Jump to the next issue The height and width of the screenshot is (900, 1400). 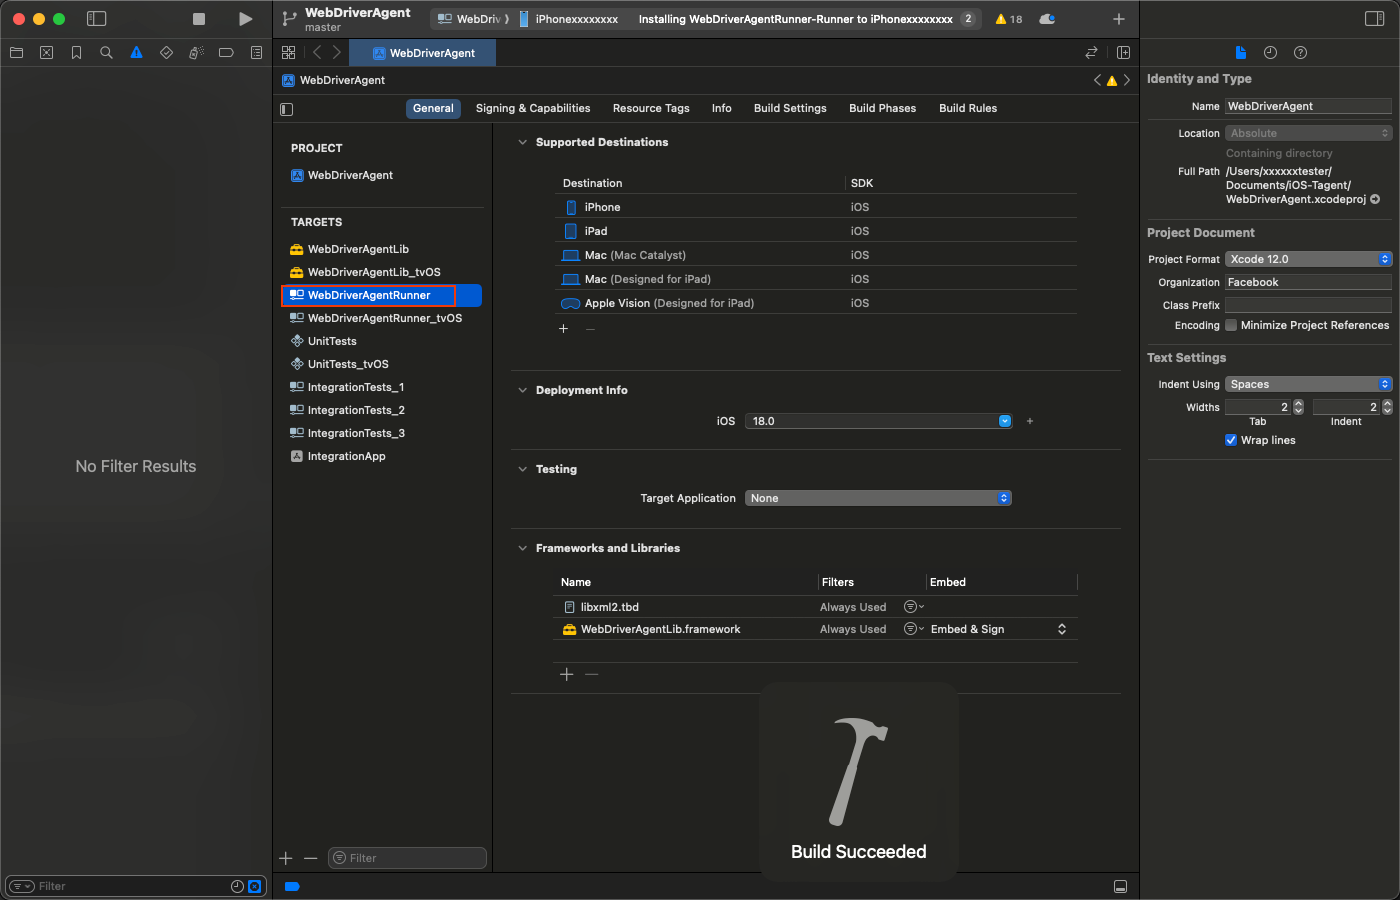tap(1127, 80)
